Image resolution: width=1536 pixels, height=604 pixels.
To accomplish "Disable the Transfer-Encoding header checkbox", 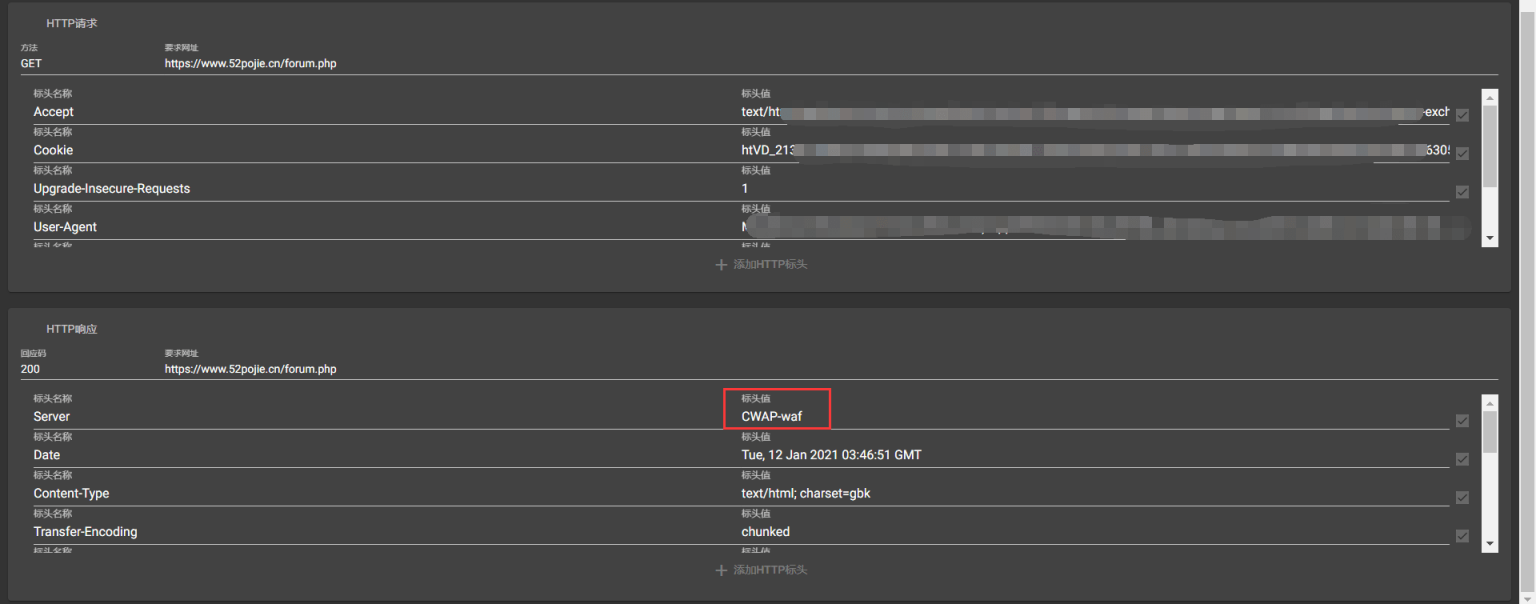I will tap(1462, 536).
